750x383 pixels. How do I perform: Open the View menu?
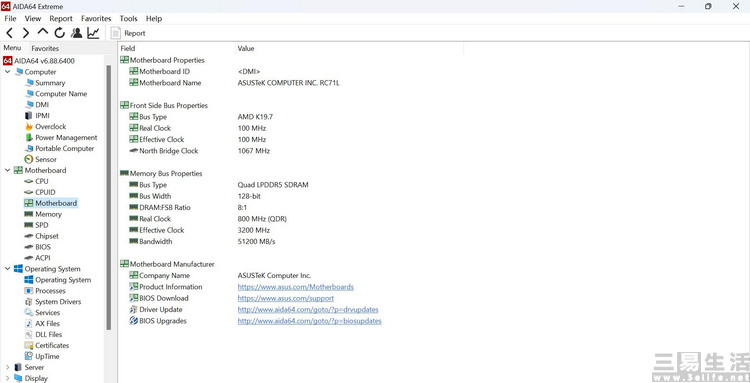point(33,19)
